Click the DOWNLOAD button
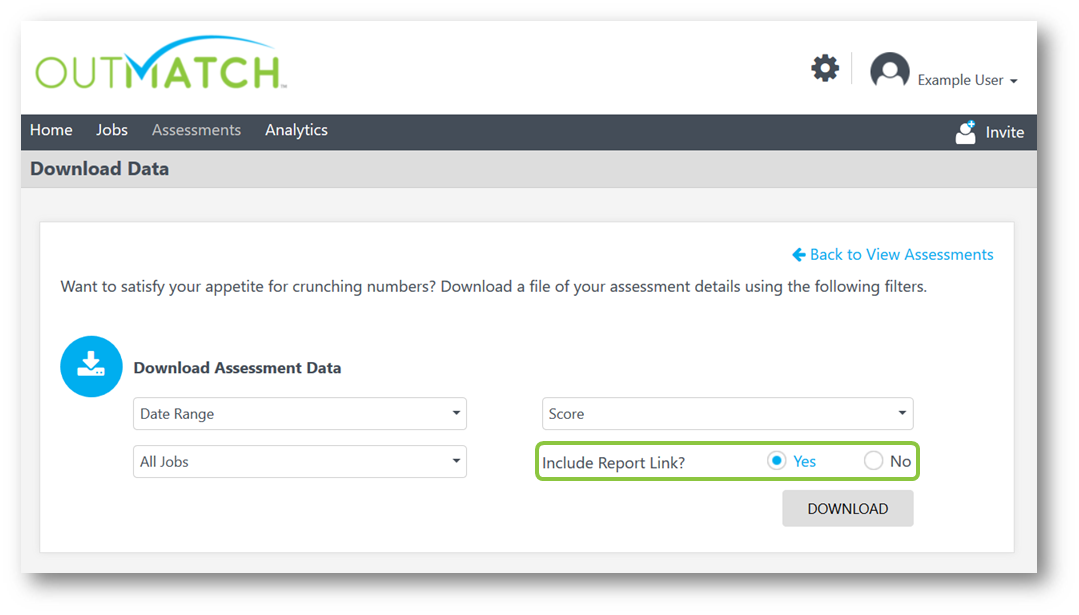 (847, 508)
